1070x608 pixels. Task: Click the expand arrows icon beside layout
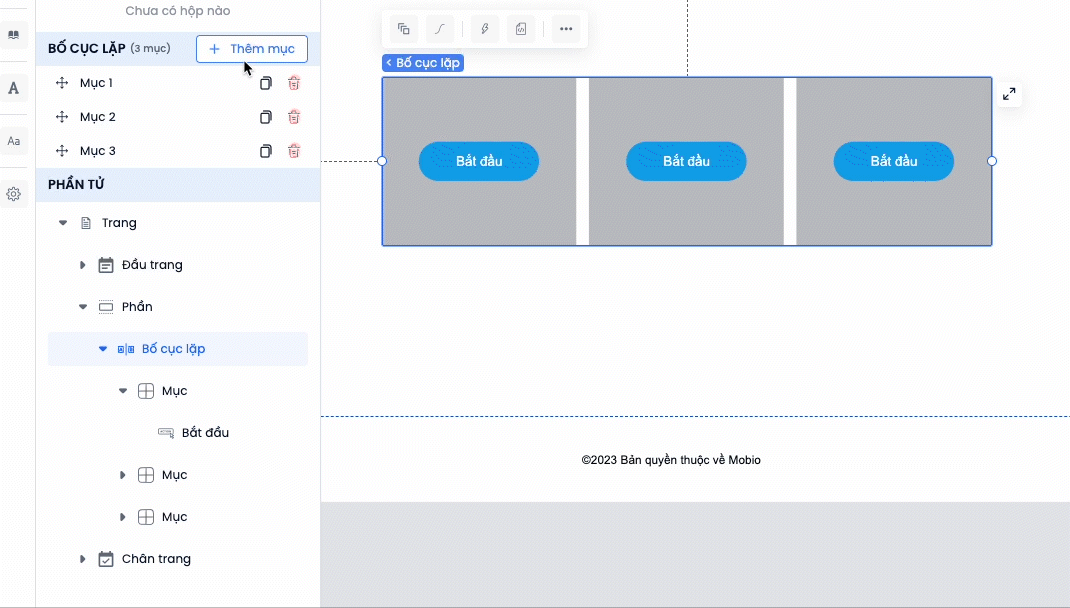(x=1009, y=94)
